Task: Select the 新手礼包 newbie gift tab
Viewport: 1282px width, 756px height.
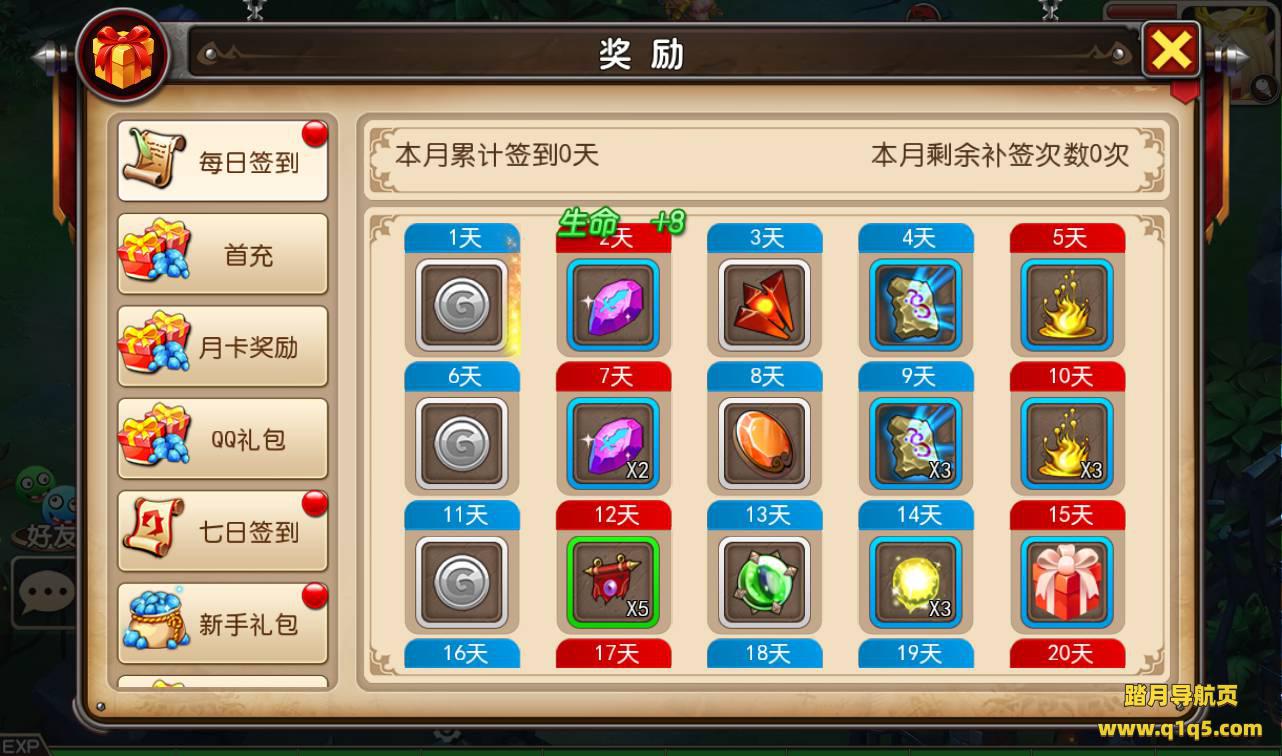Action: pos(223,624)
